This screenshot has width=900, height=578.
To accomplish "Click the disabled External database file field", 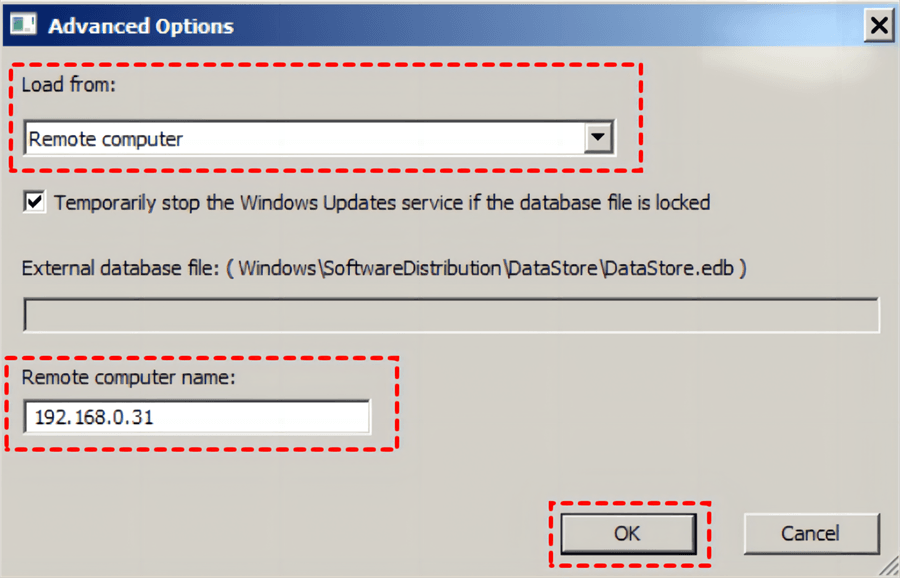I will pos(450,315).
